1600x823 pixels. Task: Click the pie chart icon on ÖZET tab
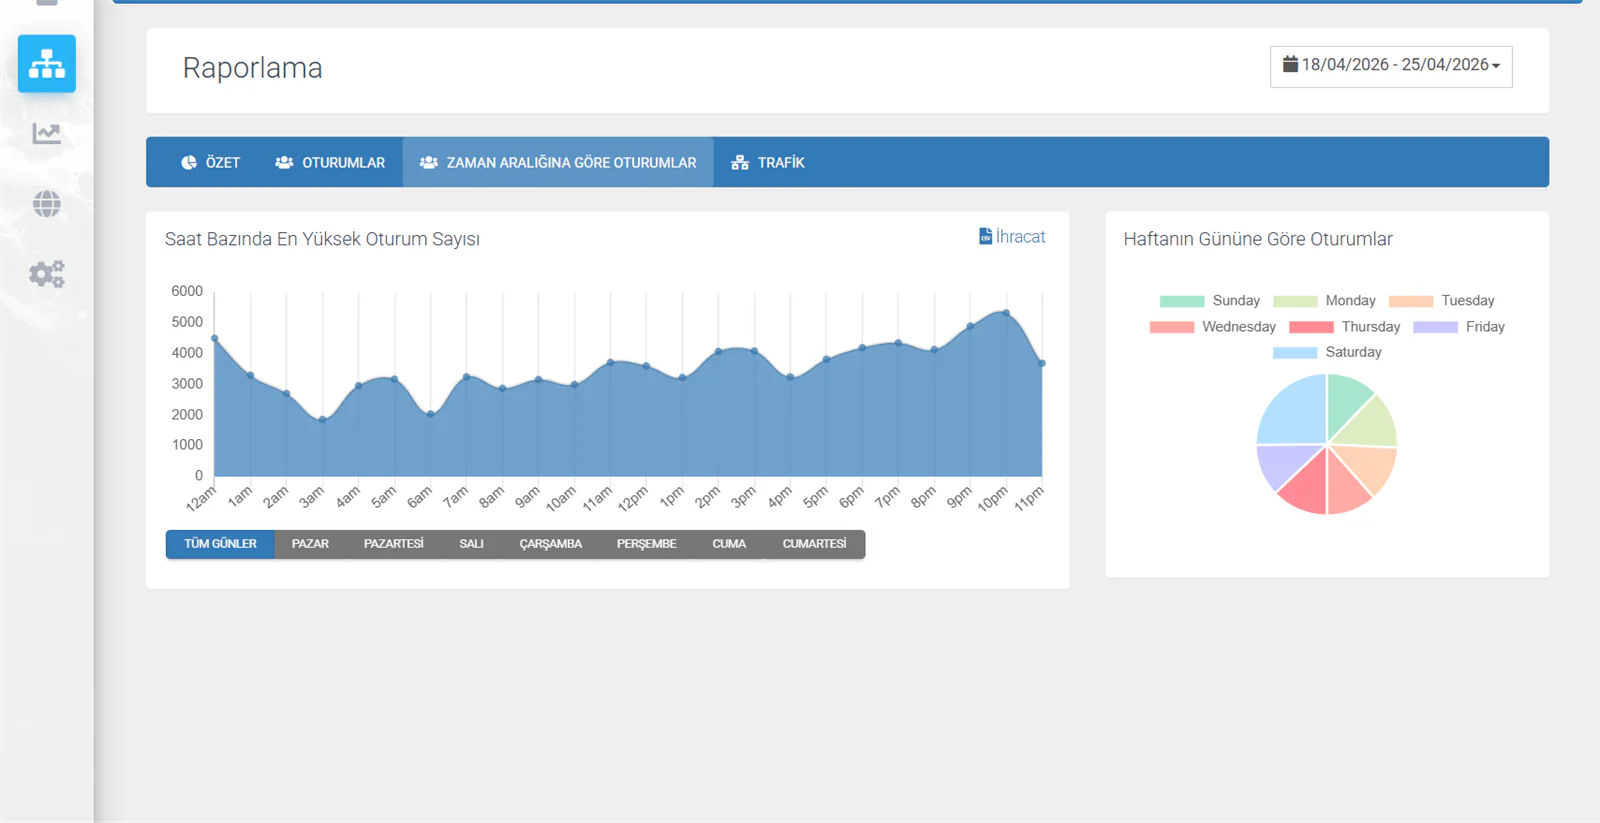[189, 162]
